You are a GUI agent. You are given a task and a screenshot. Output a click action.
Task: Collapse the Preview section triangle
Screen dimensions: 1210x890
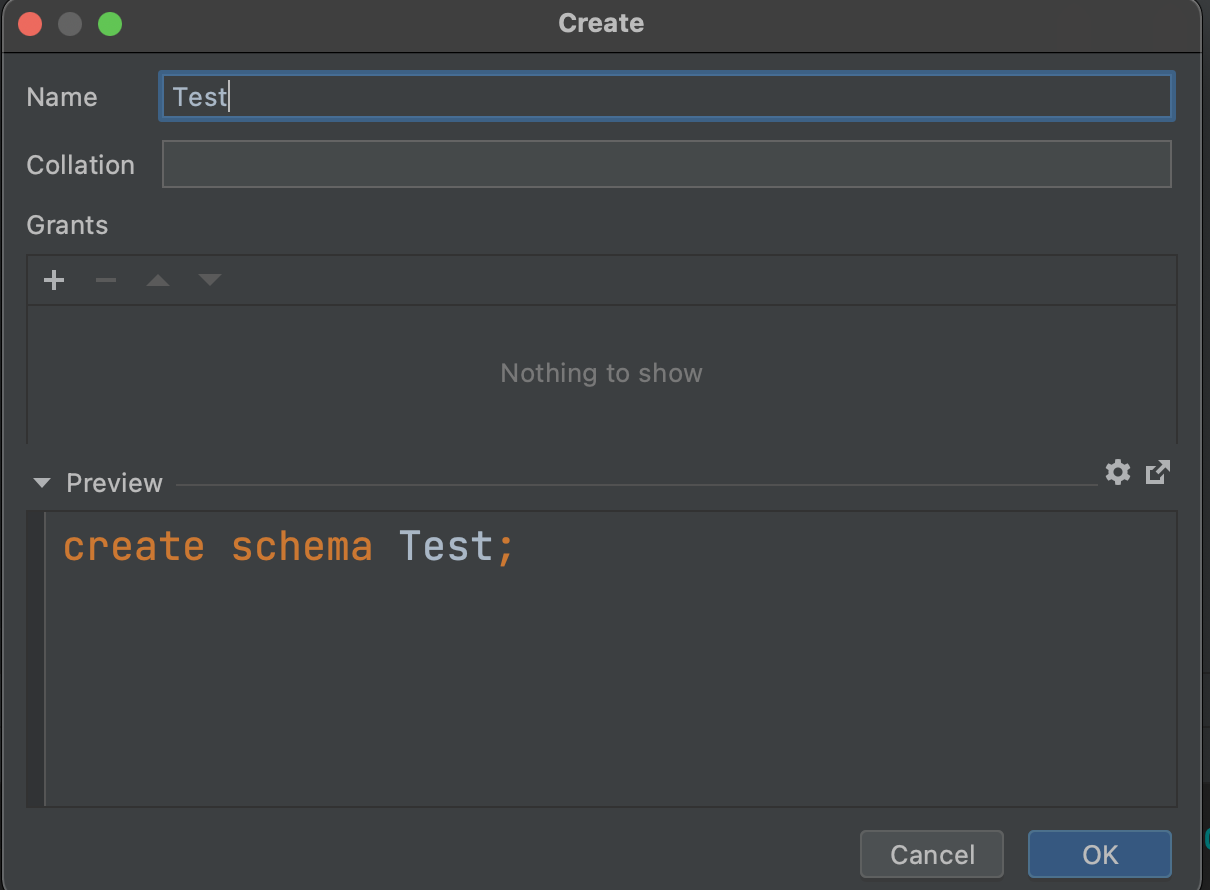[41, 483]
